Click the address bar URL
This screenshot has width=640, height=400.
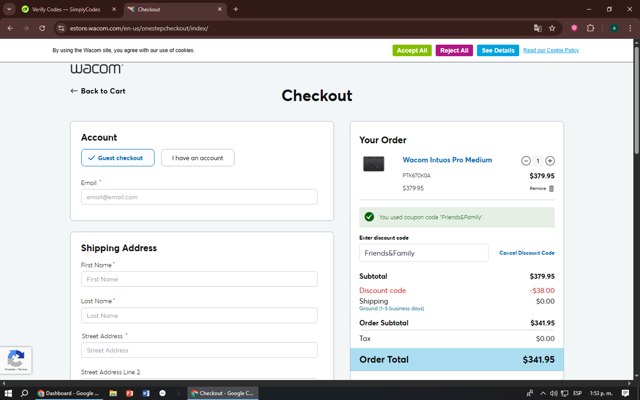(x=139, y=28)
